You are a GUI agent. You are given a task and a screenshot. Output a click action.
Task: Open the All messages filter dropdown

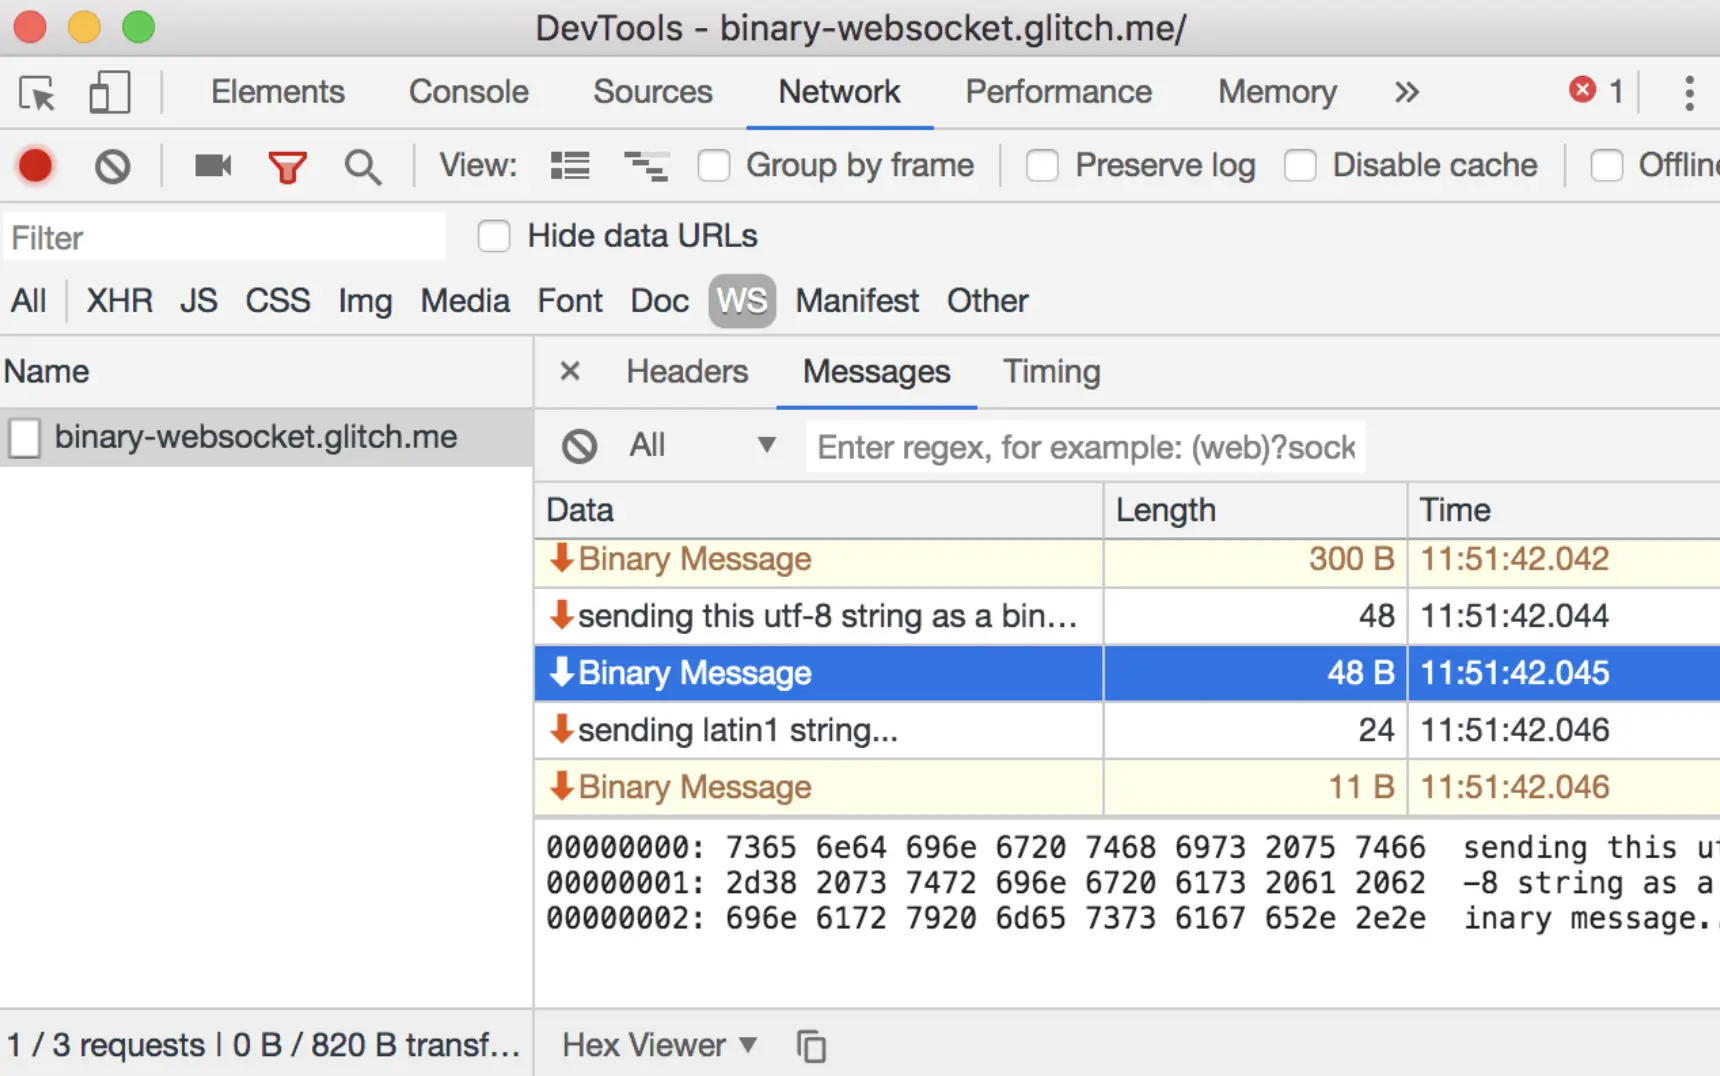coord(702,445)
